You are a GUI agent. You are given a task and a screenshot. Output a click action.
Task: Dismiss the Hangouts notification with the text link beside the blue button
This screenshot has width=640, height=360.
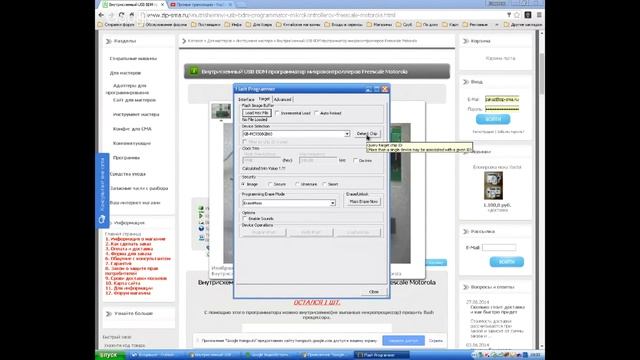click(436, 340)
